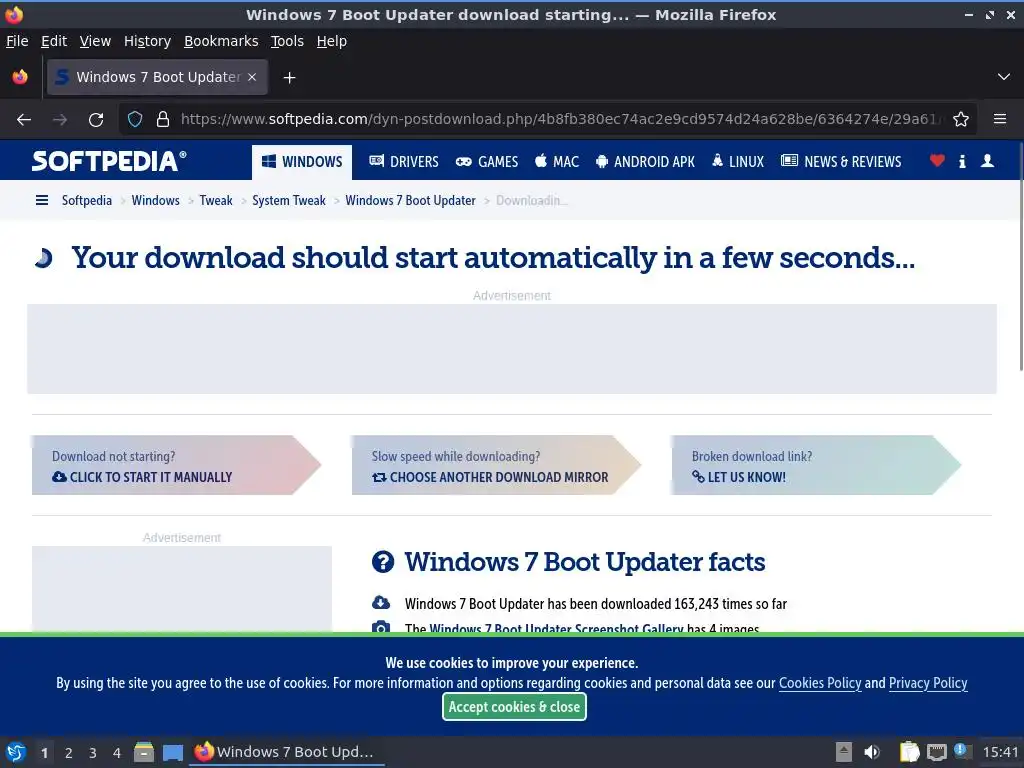Click the taskbar clock showing 15:41
This screenshot has width=1024, height=768.
coord(1000,752)
